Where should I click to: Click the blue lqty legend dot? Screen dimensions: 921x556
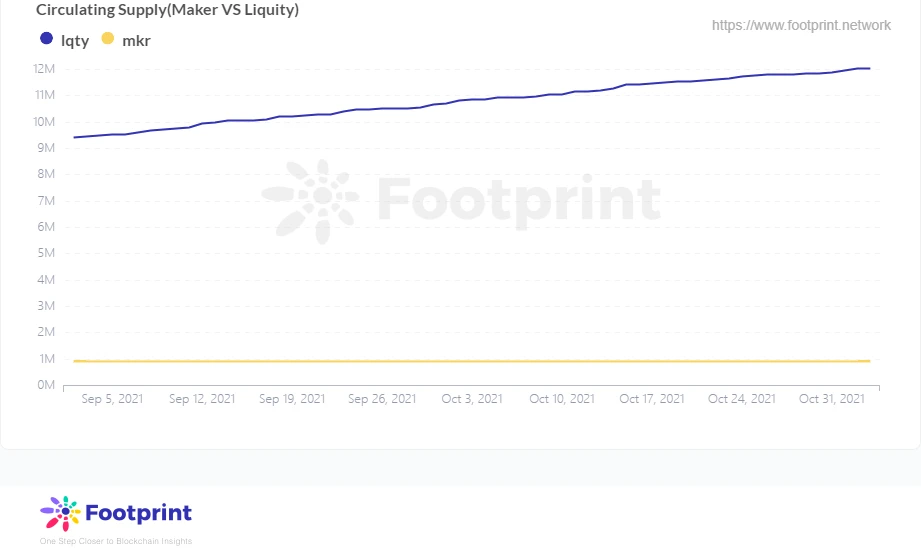[x=46, y=39]
